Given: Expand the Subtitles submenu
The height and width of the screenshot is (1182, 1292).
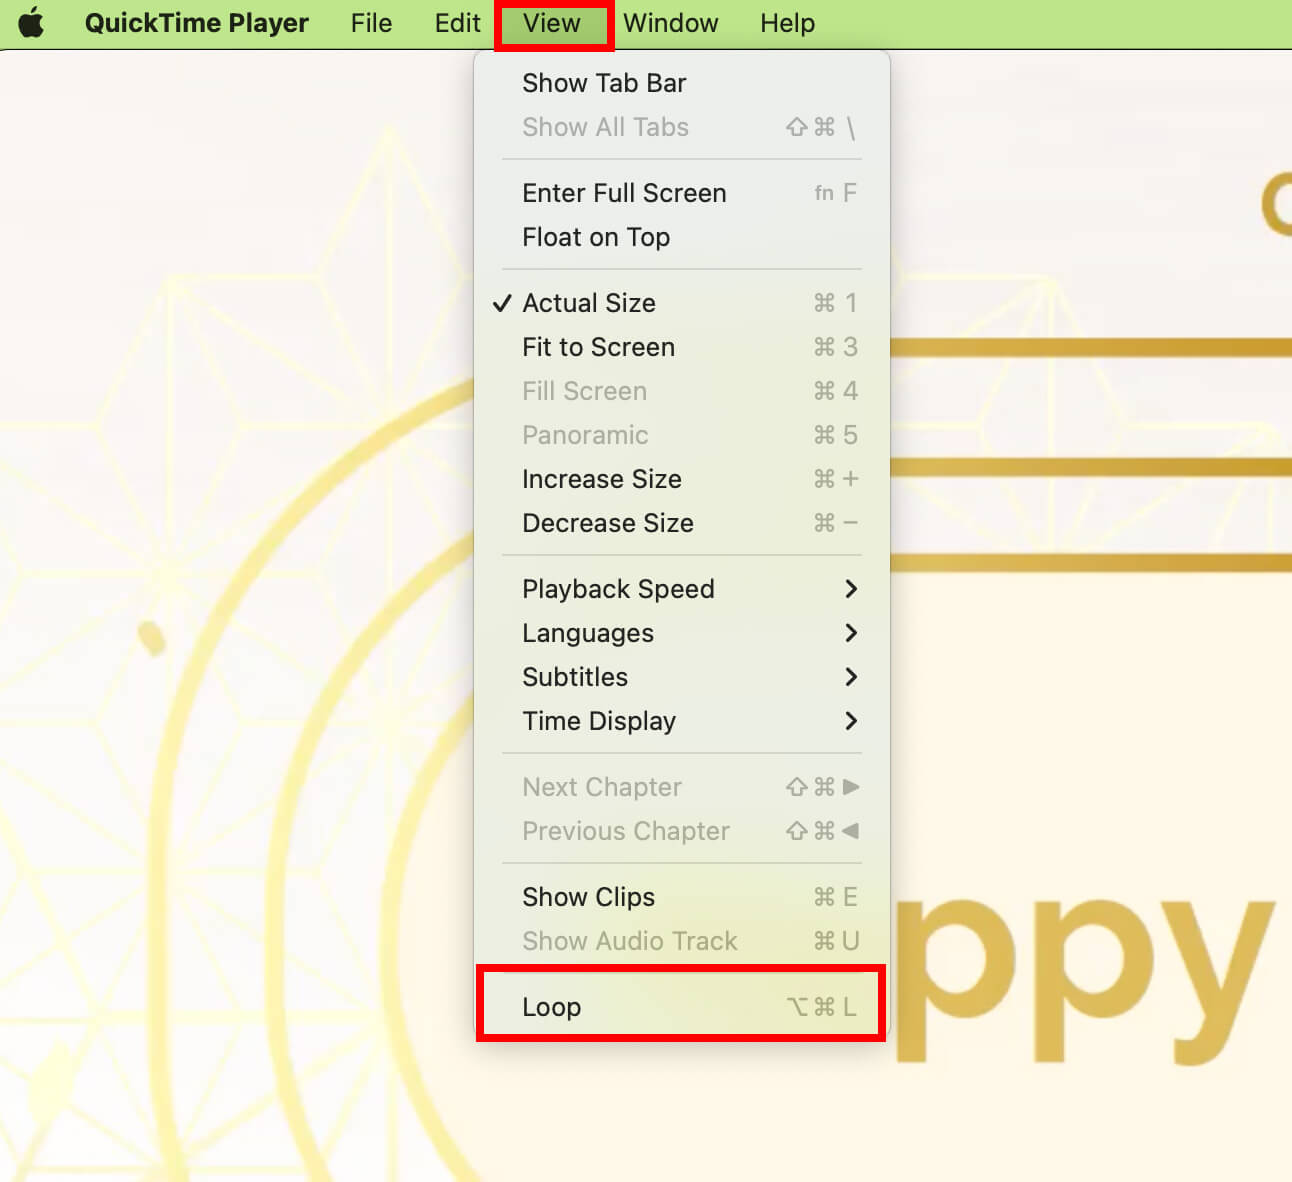Looking at the screenshot, I should 682,677.
